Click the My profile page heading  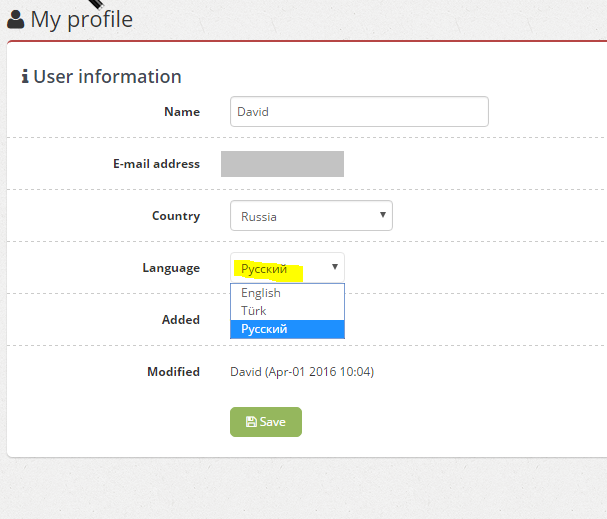pyautogui.click(x=82, y=19)
